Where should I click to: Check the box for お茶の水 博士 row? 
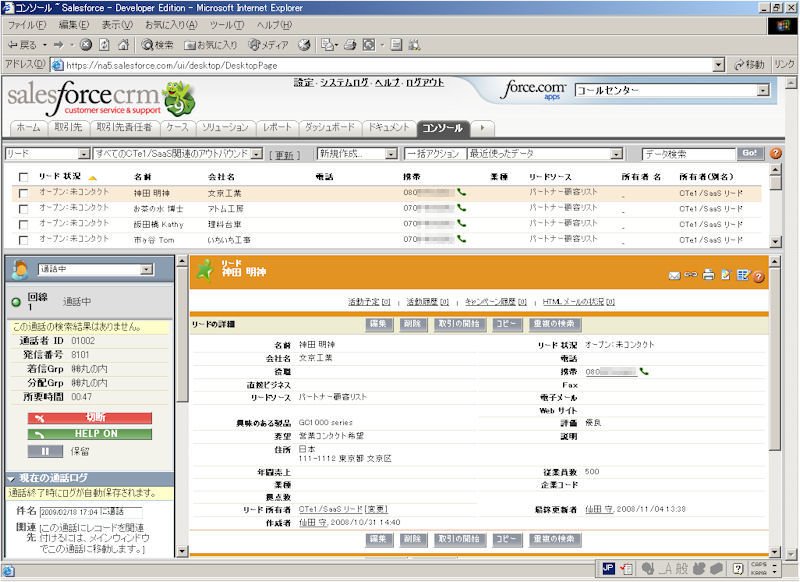(23, 209)
